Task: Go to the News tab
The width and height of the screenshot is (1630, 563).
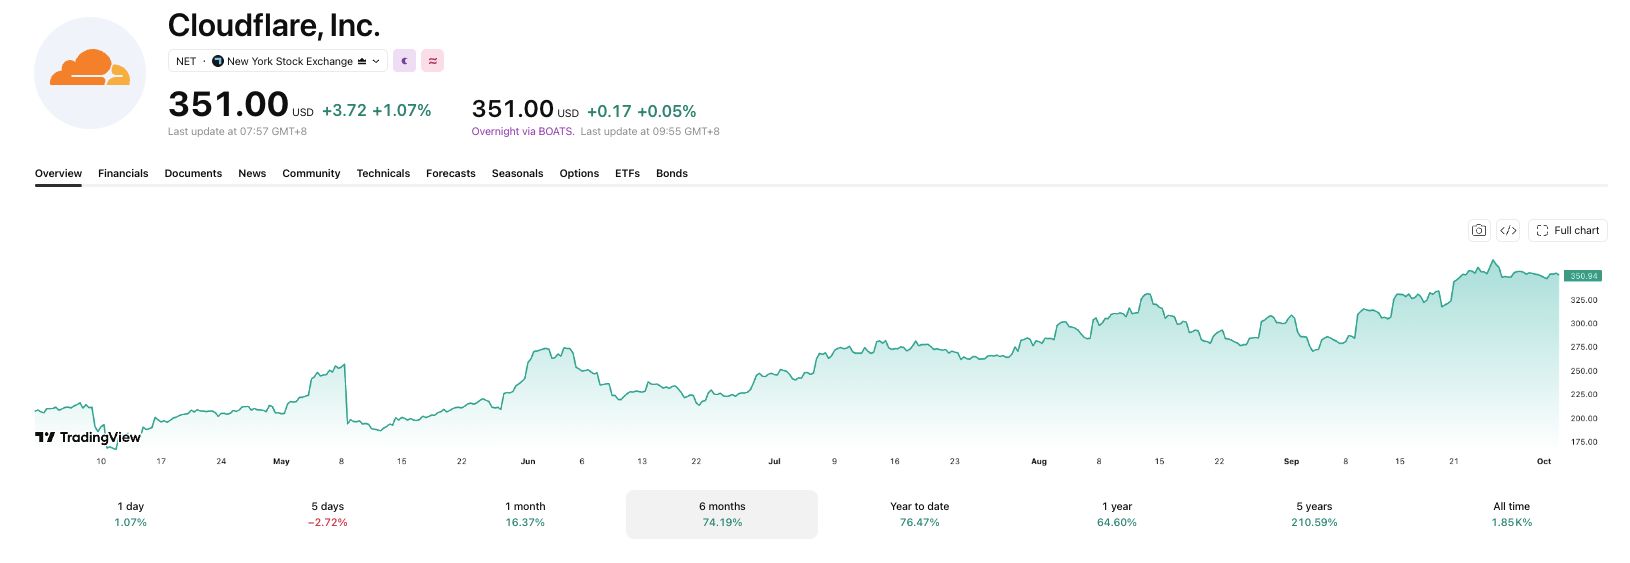Action: point(252,173)
